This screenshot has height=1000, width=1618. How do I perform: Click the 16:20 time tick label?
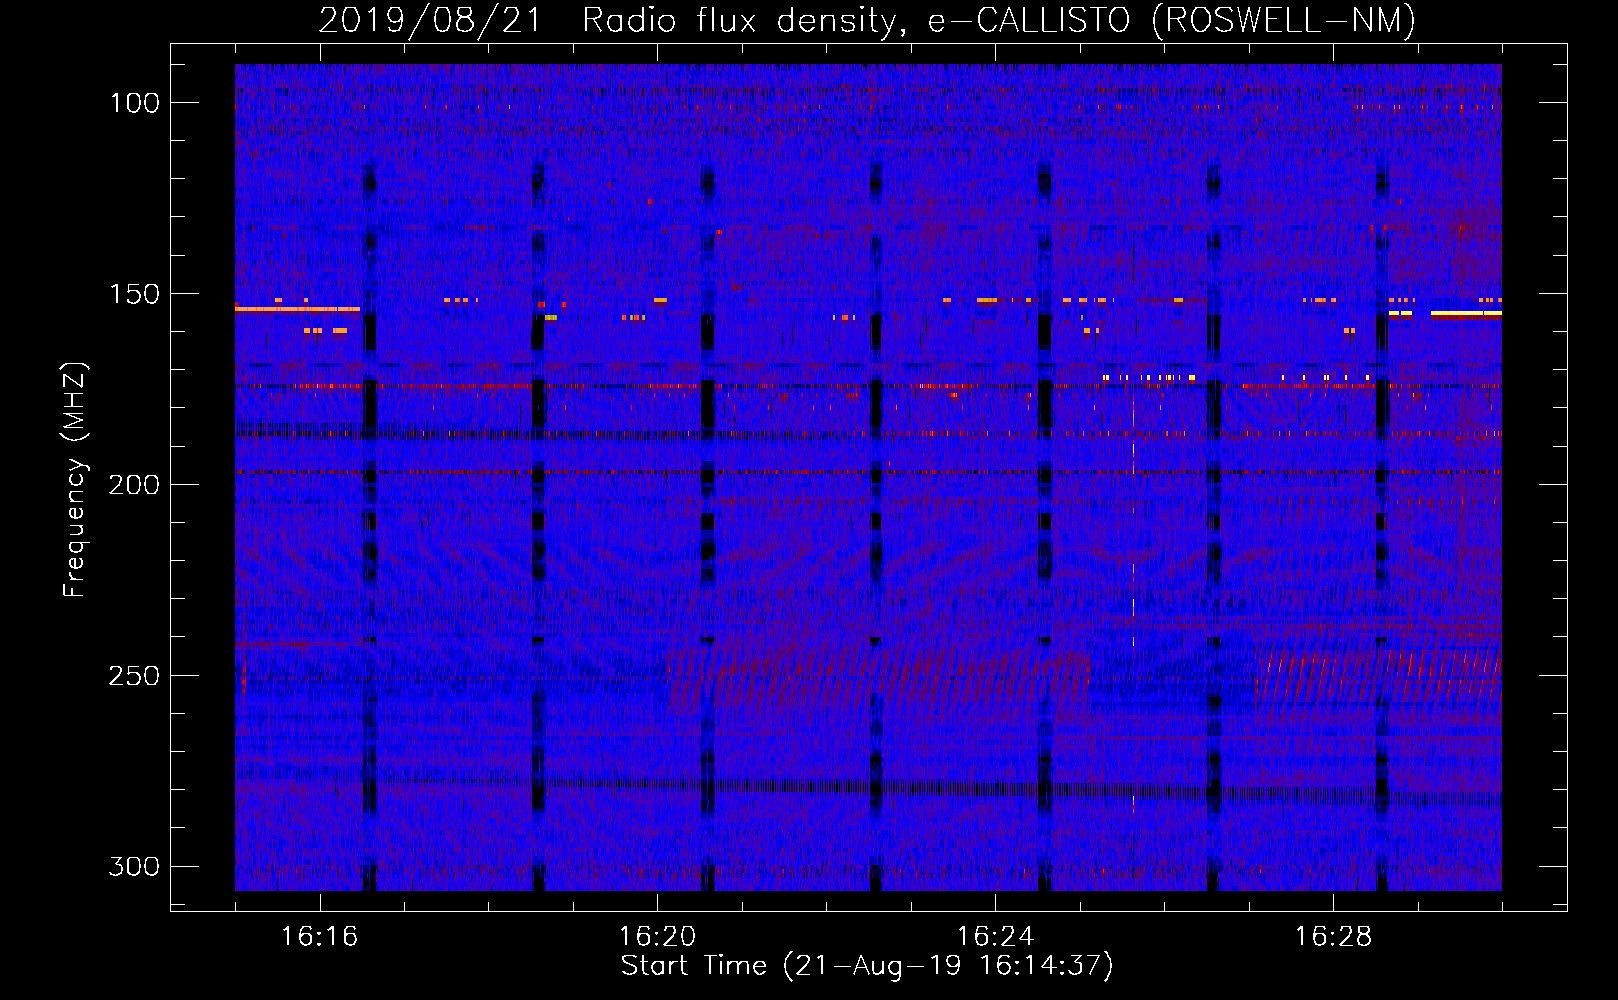click(657, 936)
